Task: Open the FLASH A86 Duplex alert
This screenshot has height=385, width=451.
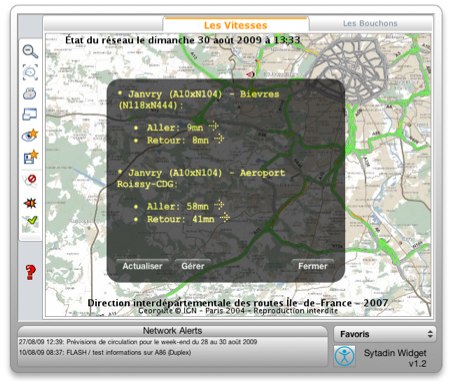Action: click(x=105, y=353)
